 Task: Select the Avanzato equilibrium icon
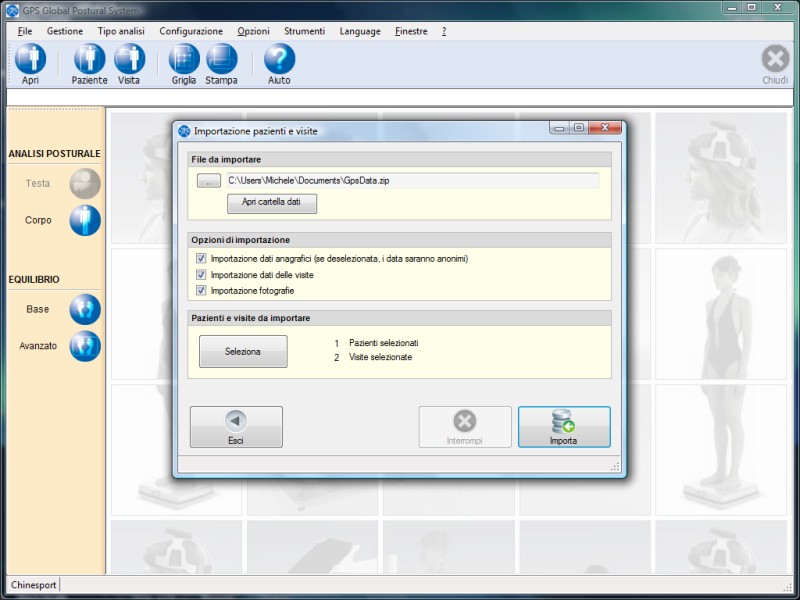click(x=85, y=346)
